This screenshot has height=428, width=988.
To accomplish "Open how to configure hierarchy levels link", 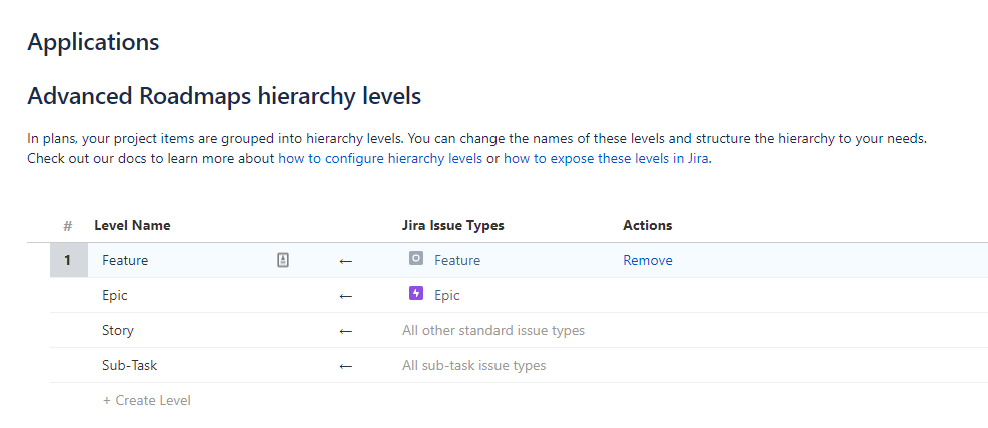I will (x=380, y=159).
